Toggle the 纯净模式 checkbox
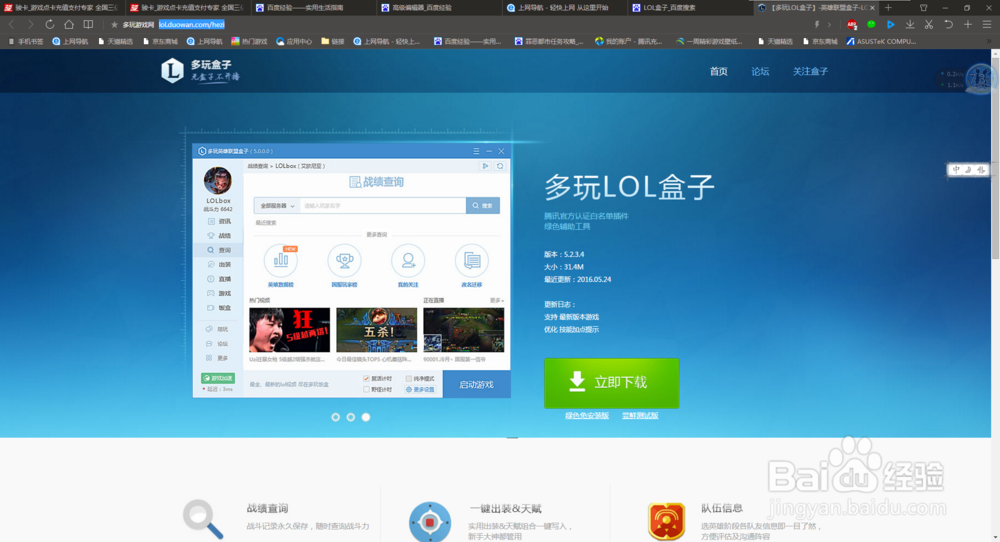The height and width of the screenshot is (542, 1000). [x=409, y=379]
